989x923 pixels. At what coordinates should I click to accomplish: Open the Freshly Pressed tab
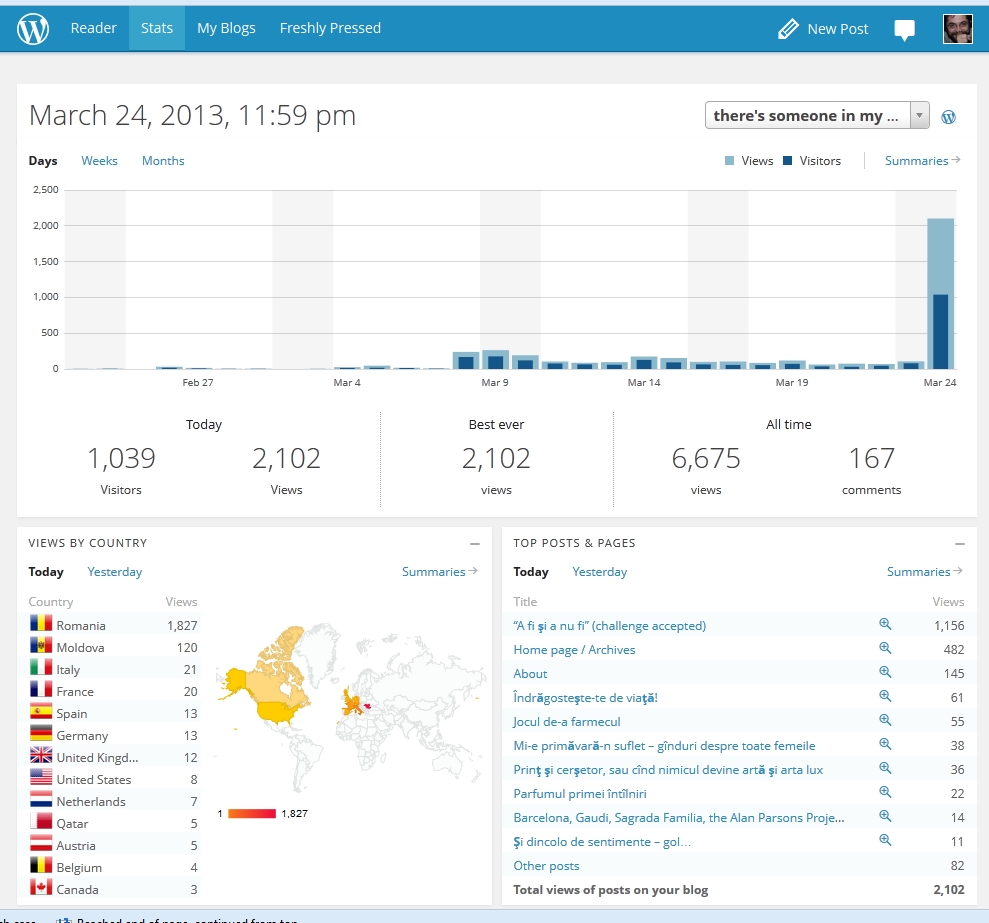330,28
